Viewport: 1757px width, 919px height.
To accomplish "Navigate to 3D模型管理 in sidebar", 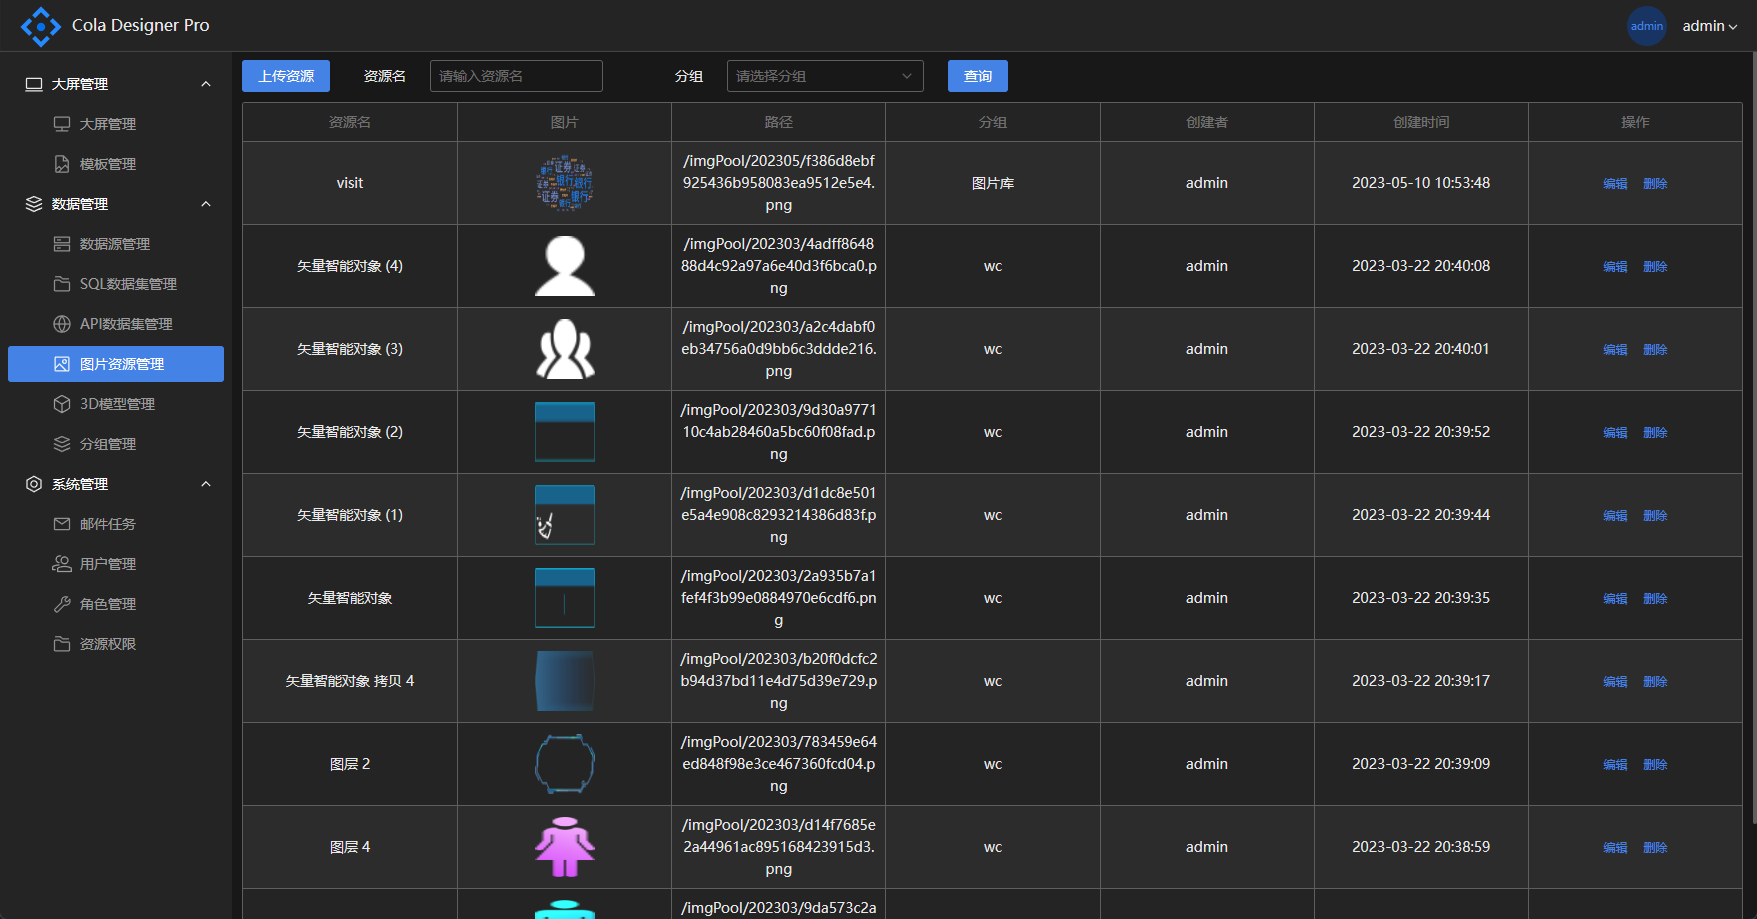I will pos(117,404).
